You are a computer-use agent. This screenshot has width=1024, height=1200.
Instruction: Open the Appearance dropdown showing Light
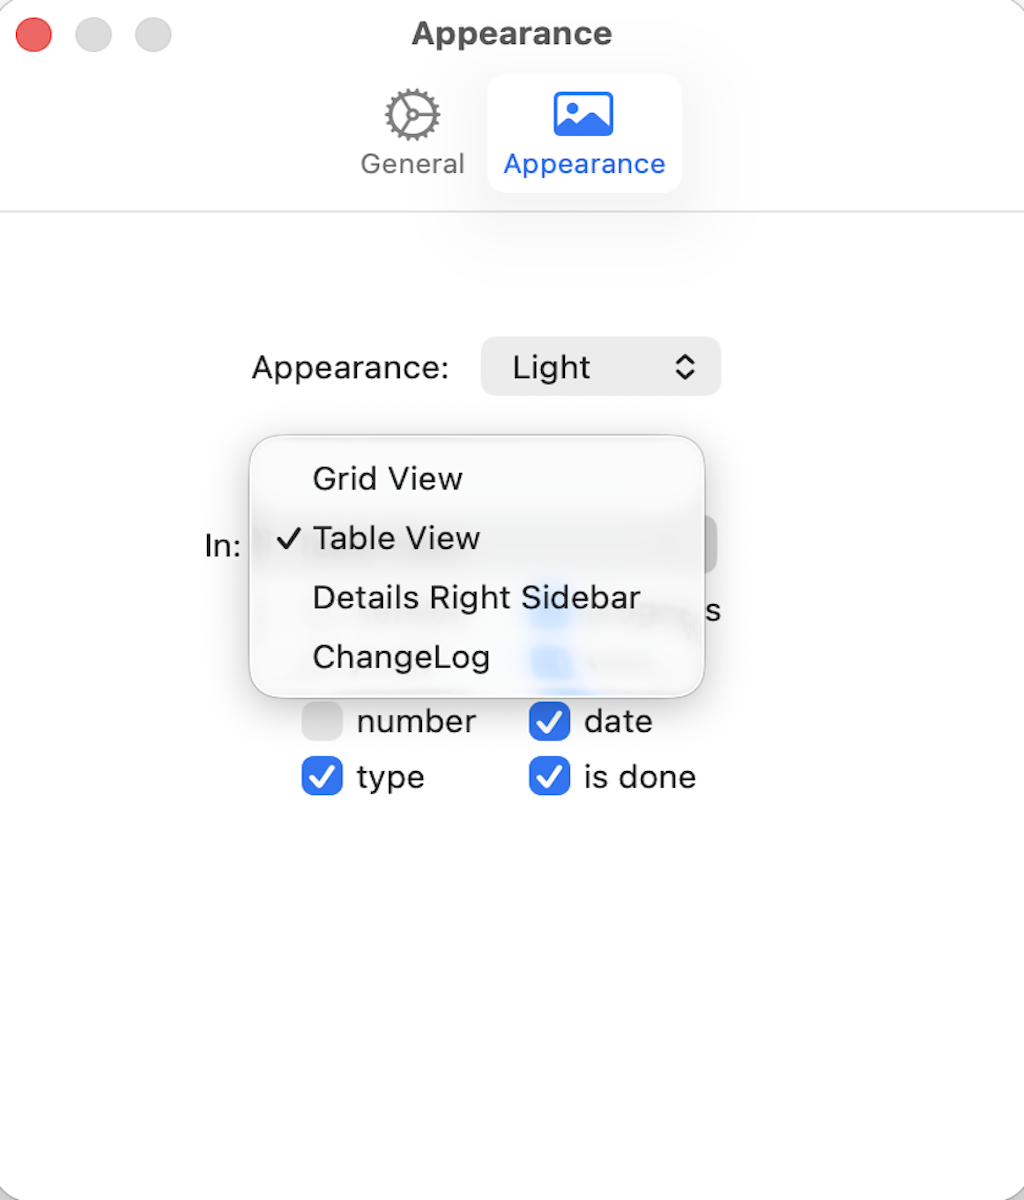pos(600,366)
